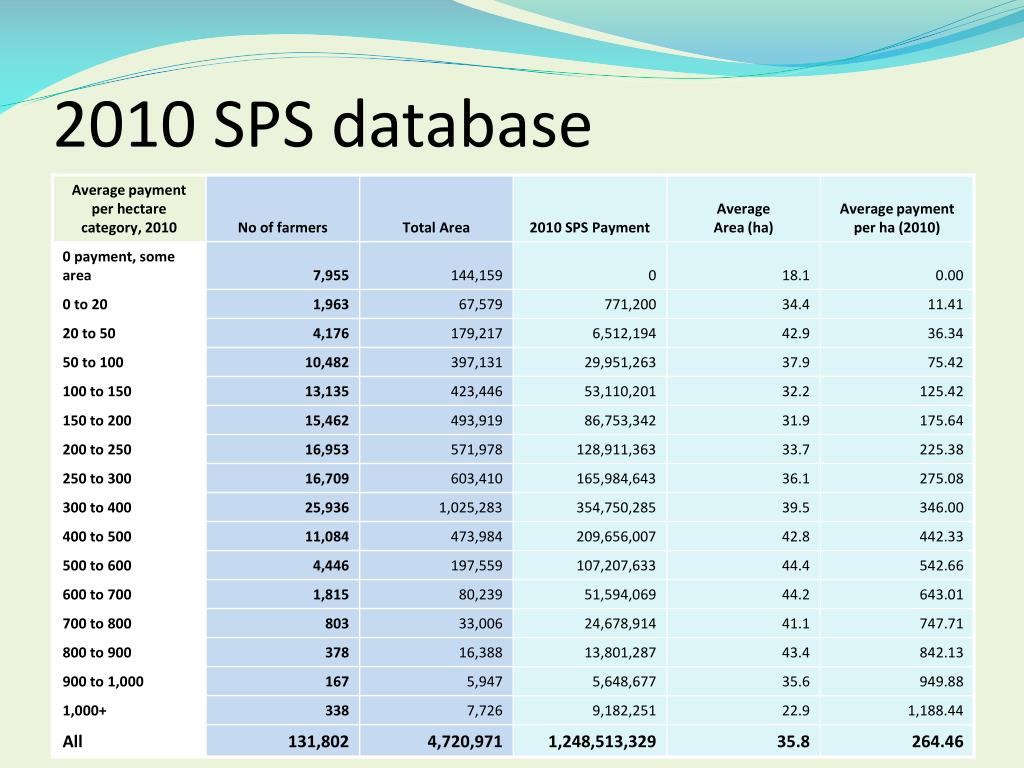Click farmers count cell '13,135'
Image resolution: width=1024 pixels, height=768 pixels.
coord(327,392)
